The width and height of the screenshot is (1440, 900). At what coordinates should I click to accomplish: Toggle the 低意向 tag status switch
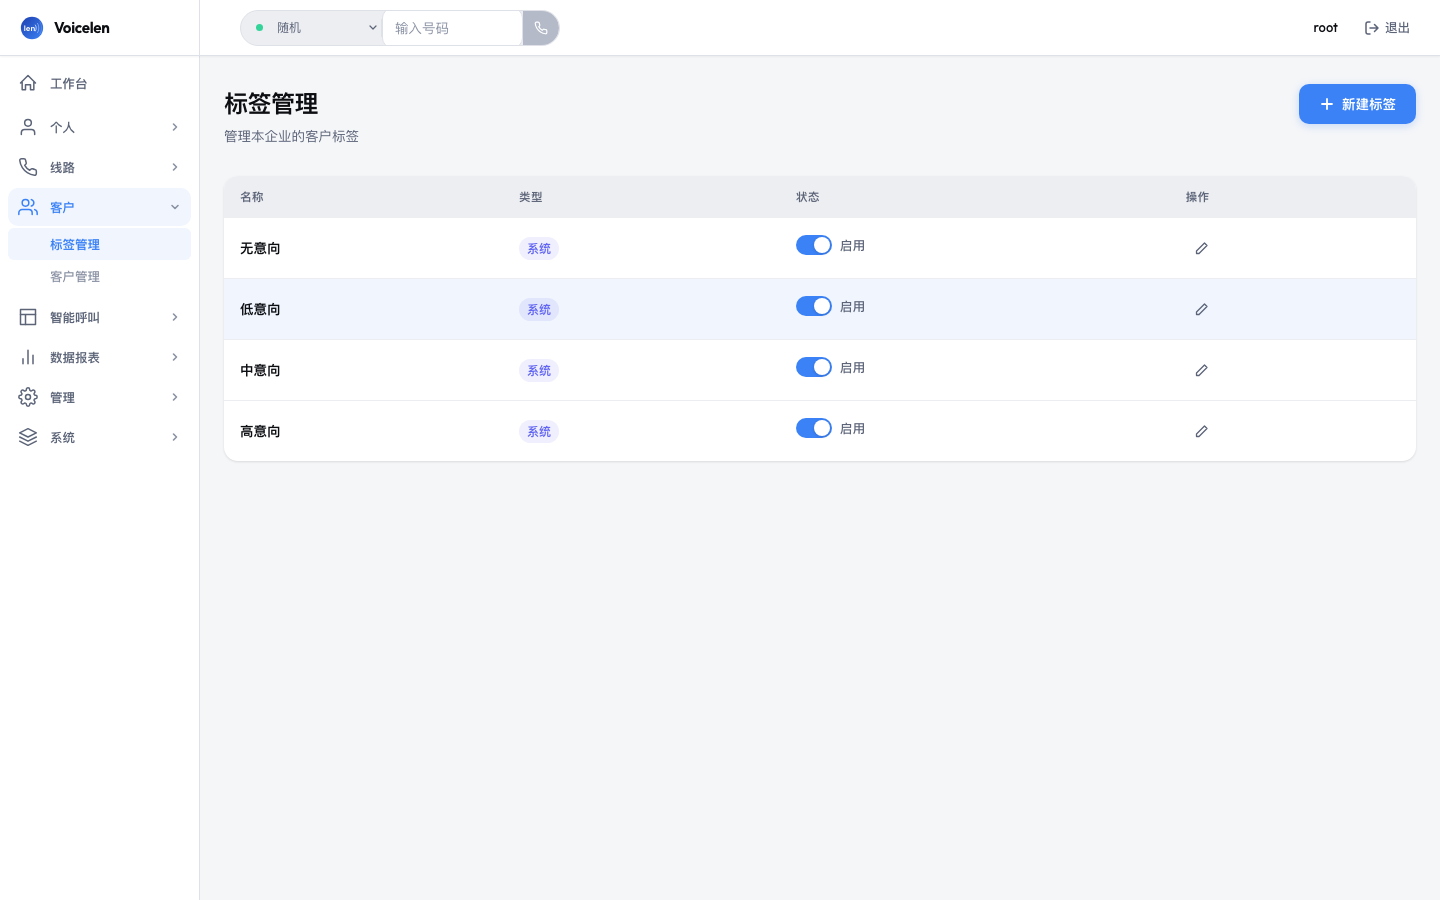pyautogui.click(x=814, y=306)
